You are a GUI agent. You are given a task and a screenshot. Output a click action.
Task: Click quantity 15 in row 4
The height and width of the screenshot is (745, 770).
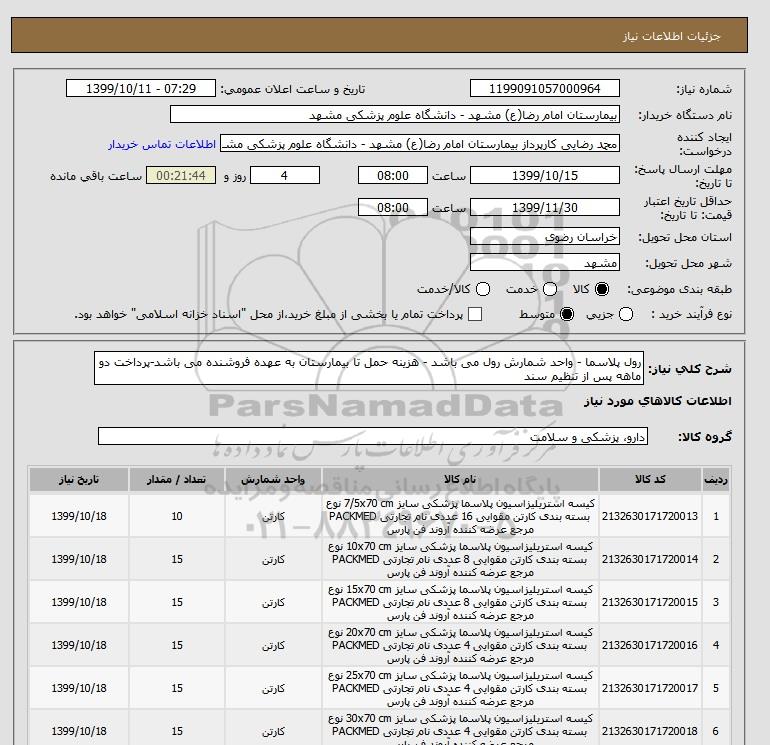click(177, 645)
